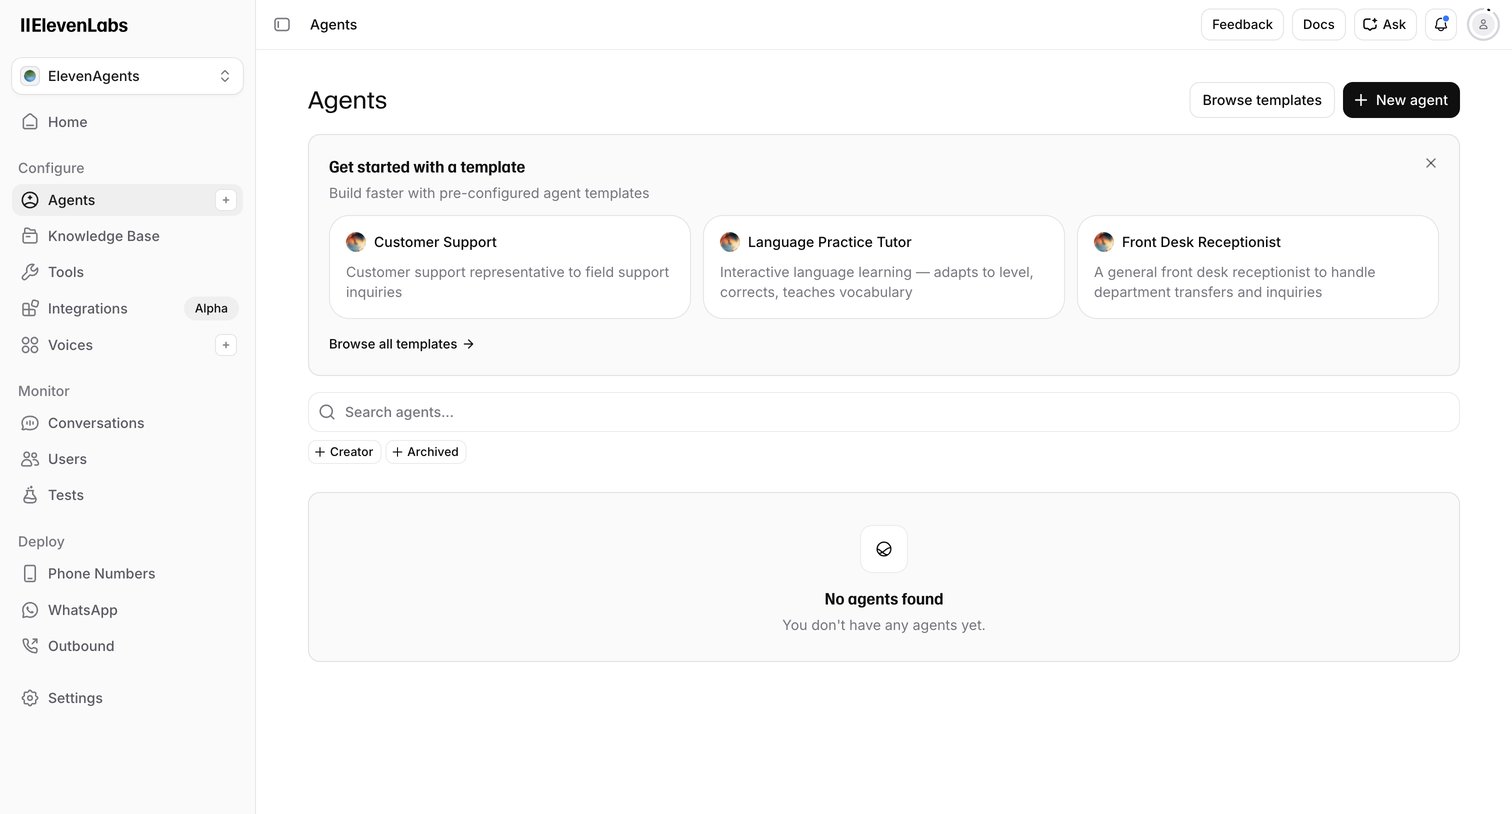Select the Language Practice Tutor template
Image resolution: width=1512 pixels, height=814 pixels.
pos(884,267)
